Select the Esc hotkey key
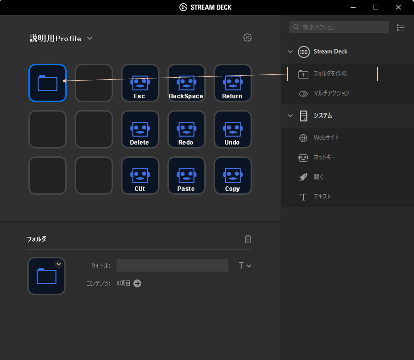Screen dimensions: 414x360 tap(140, 83)
